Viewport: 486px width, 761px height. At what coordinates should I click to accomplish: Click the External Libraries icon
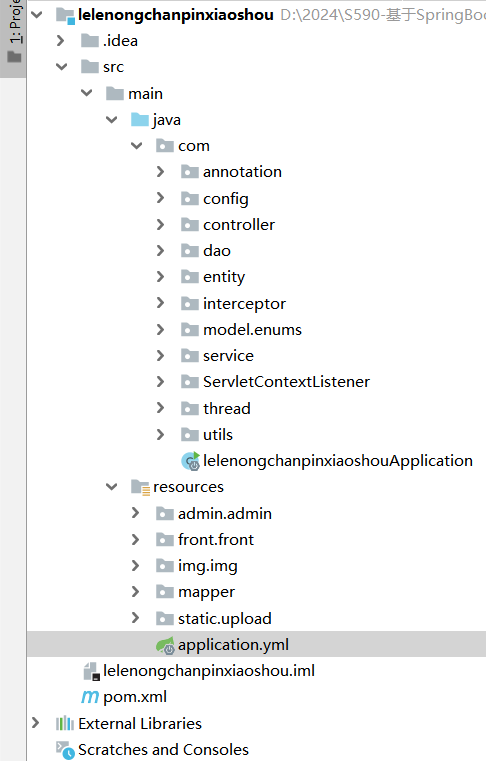point(65,724)
